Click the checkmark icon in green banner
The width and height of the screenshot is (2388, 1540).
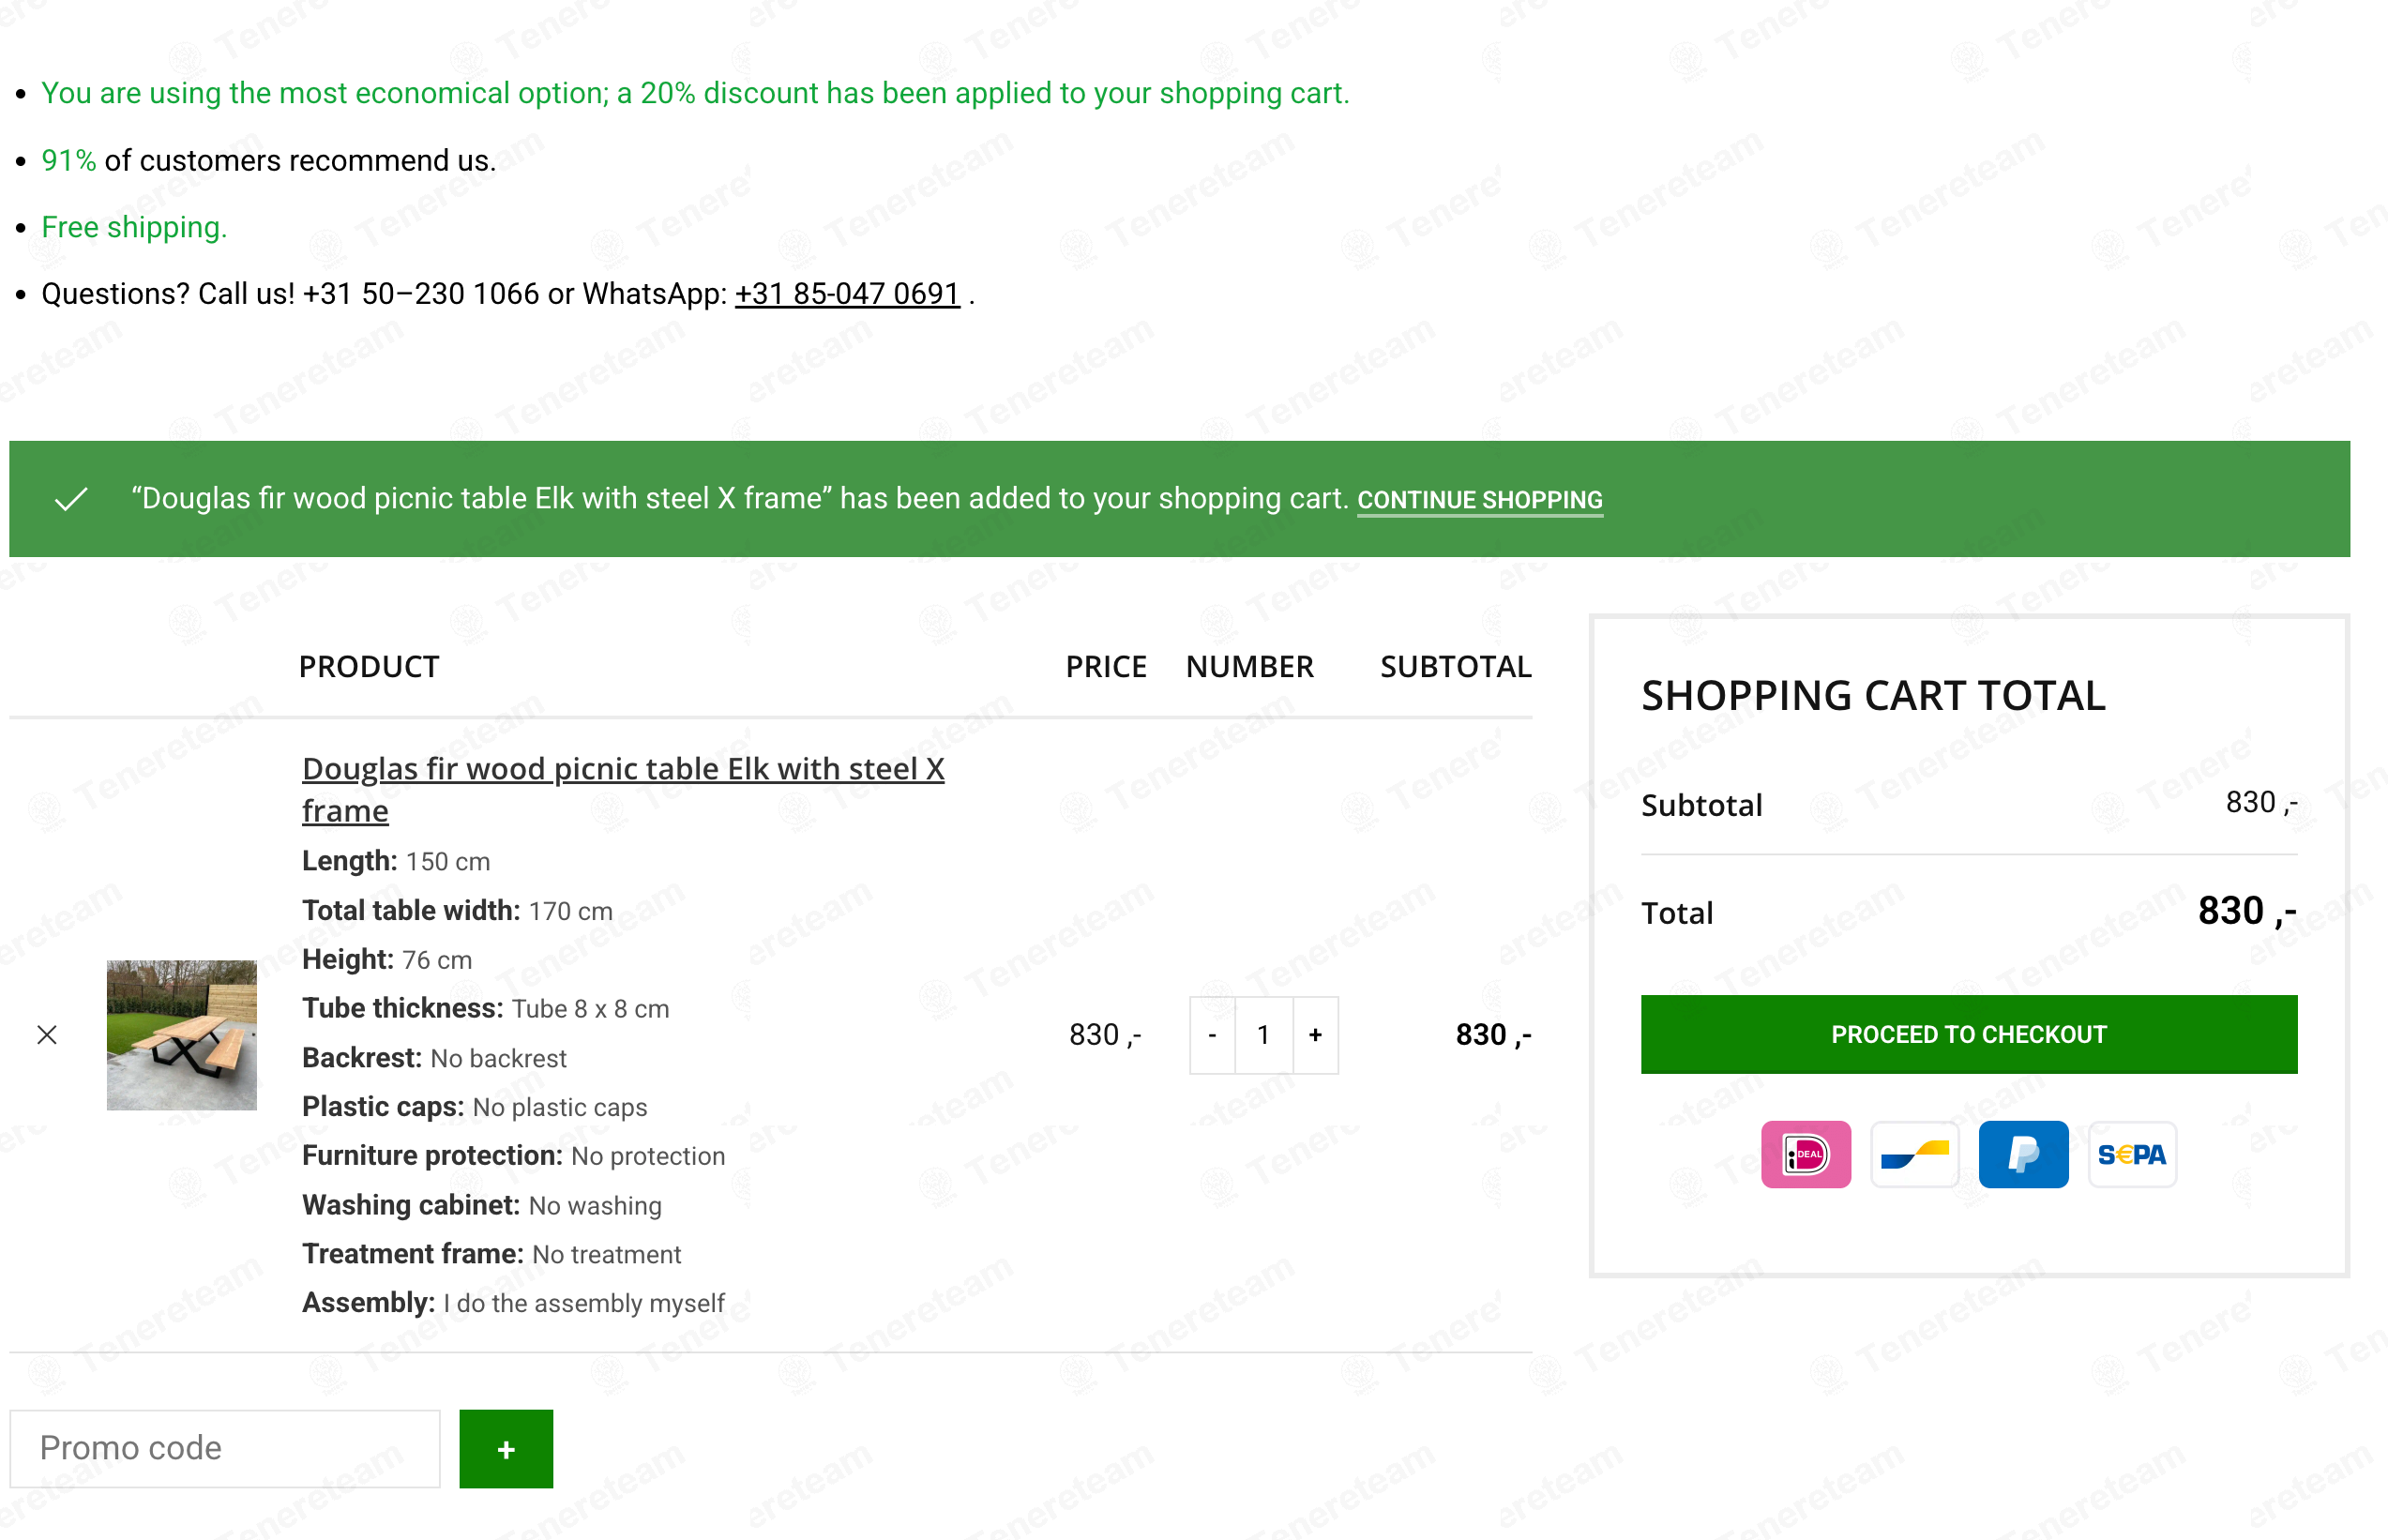(71, 499)
